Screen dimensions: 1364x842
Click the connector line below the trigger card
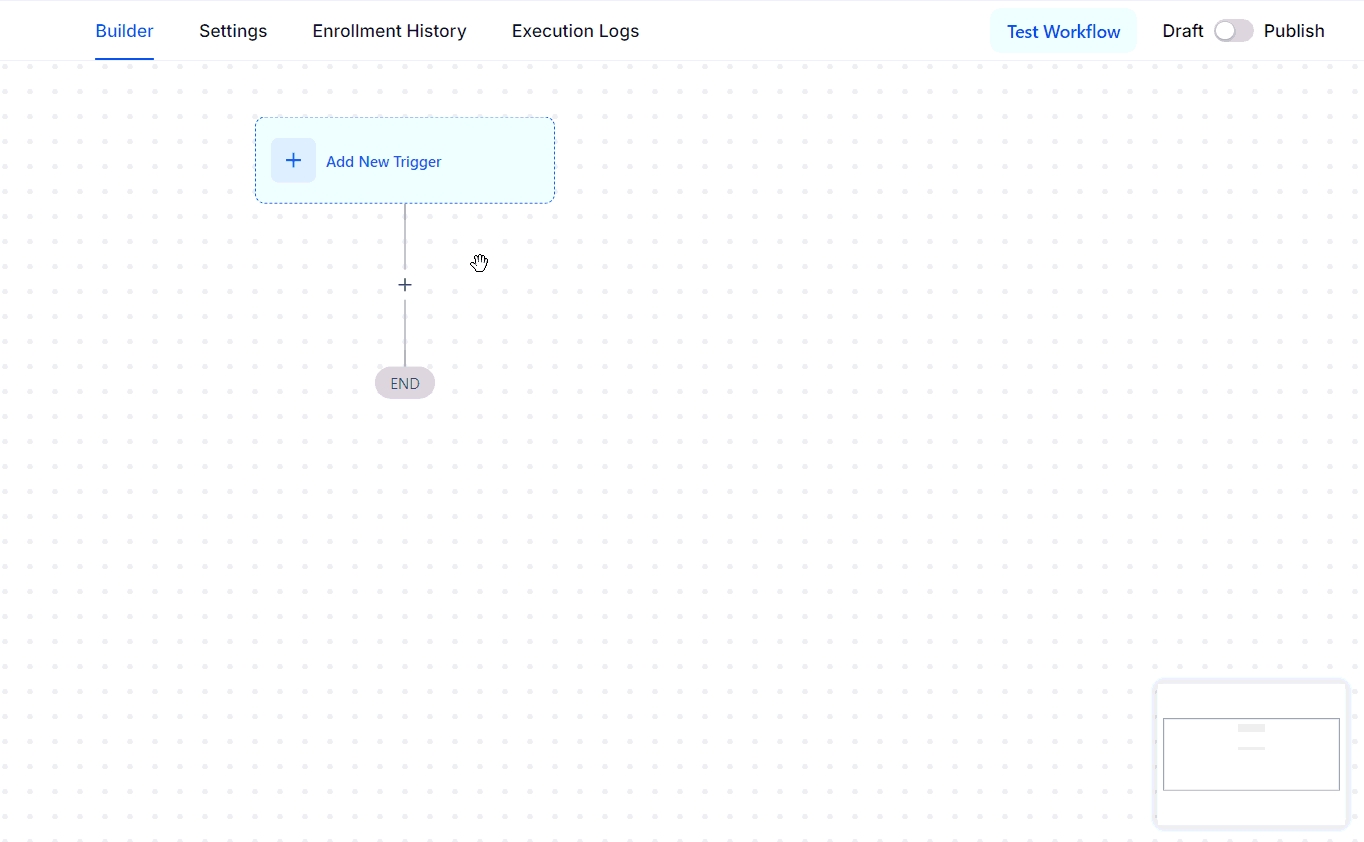405,235
